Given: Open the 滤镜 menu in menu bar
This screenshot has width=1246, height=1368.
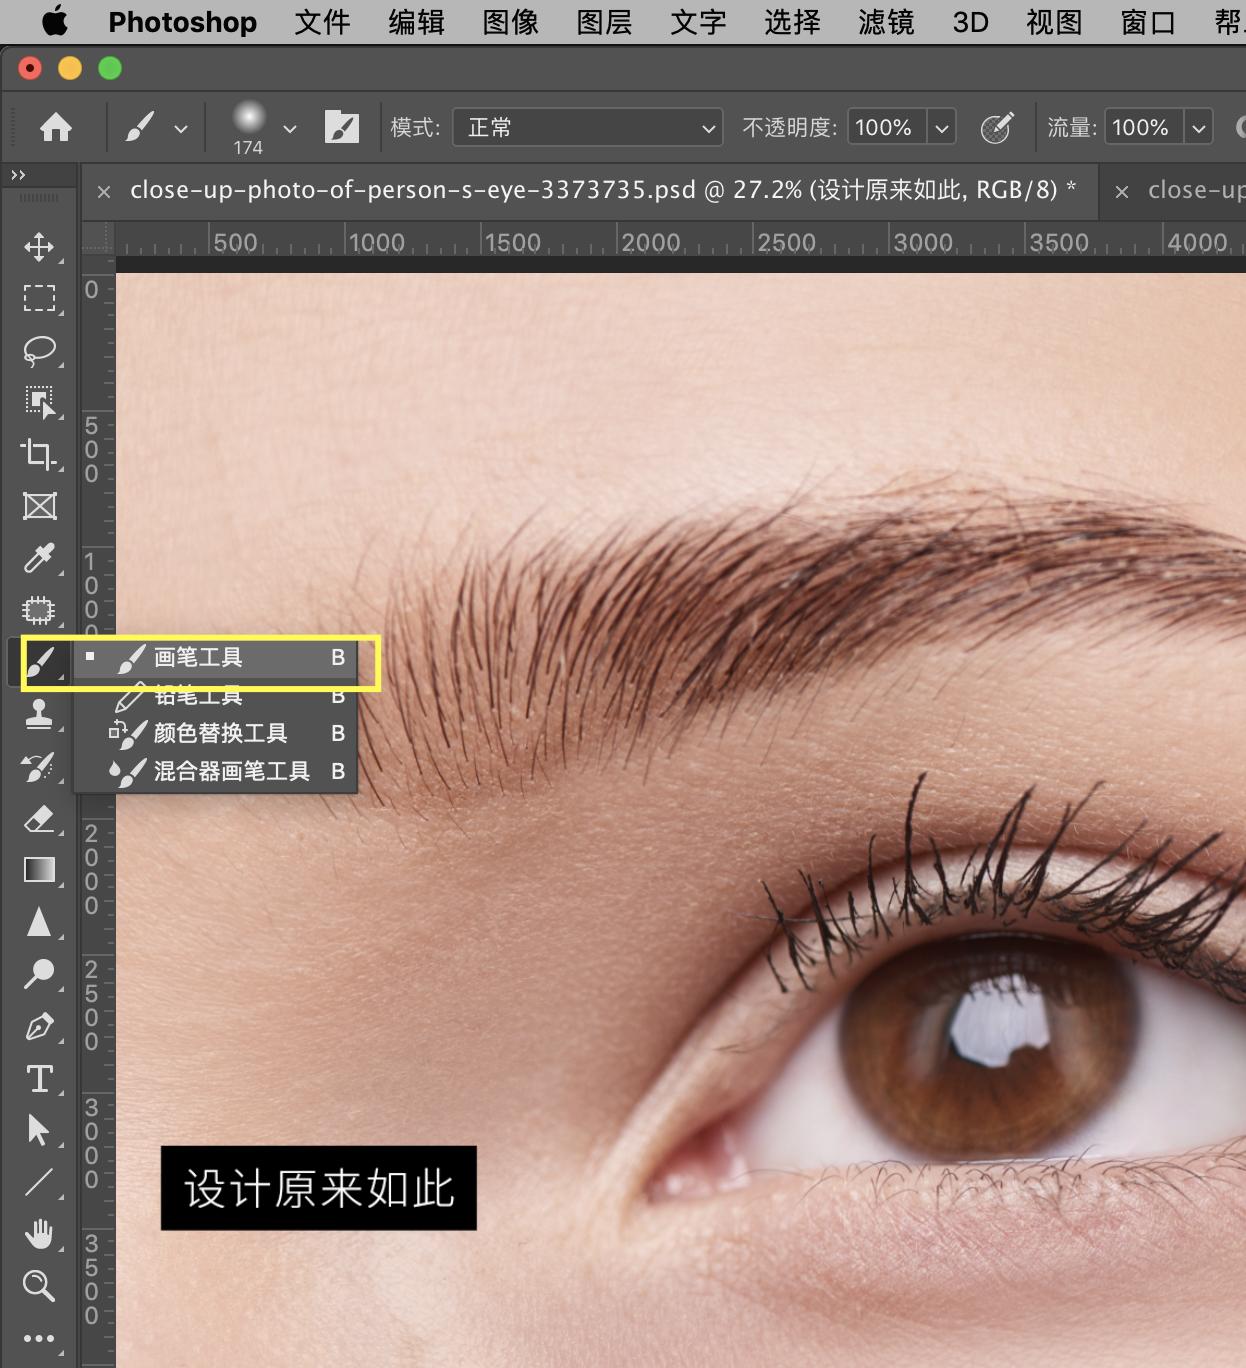Looking at the screenshot, I should tap(885, 22).
